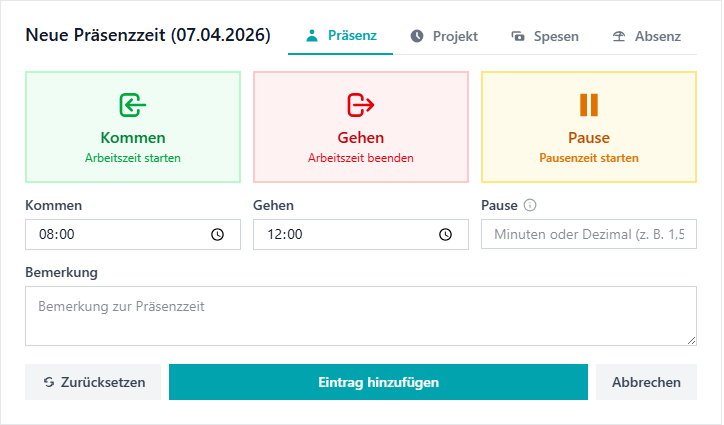Switch to the Absenz tab
This screenshot has width=724, height=425.
[x=646, y=36]
